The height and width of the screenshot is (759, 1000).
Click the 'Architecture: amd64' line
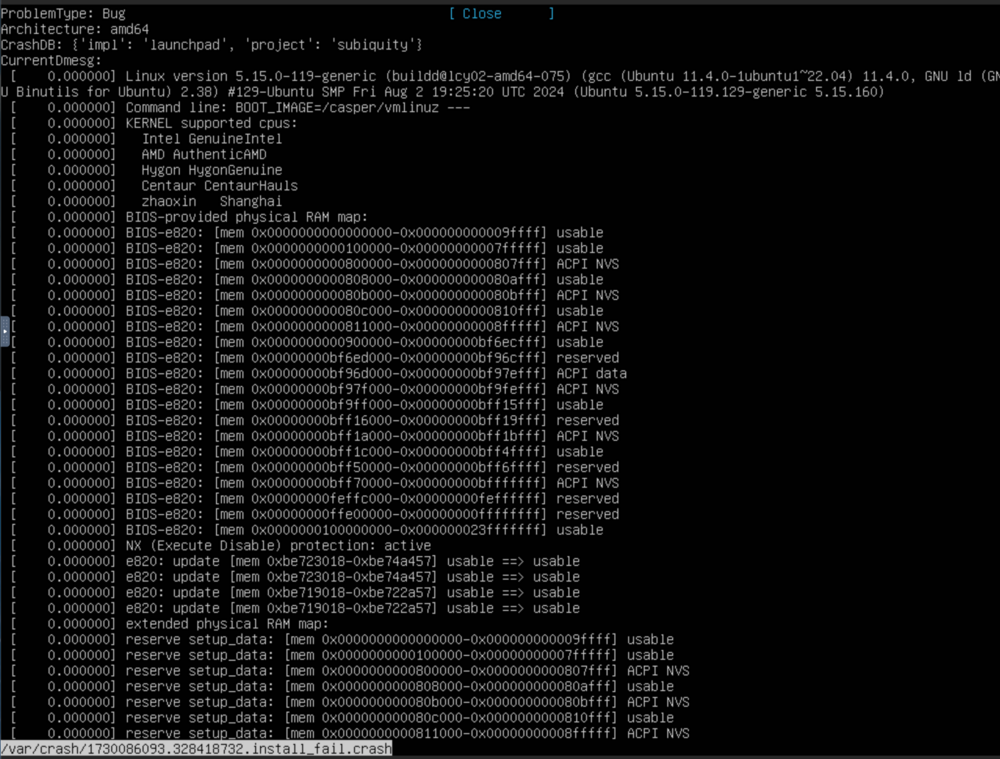(75, 29)
